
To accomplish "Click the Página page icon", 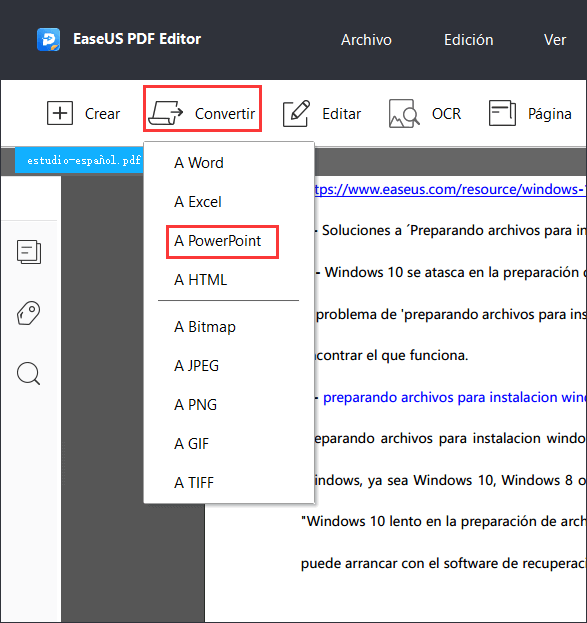I will coord(502,113).
